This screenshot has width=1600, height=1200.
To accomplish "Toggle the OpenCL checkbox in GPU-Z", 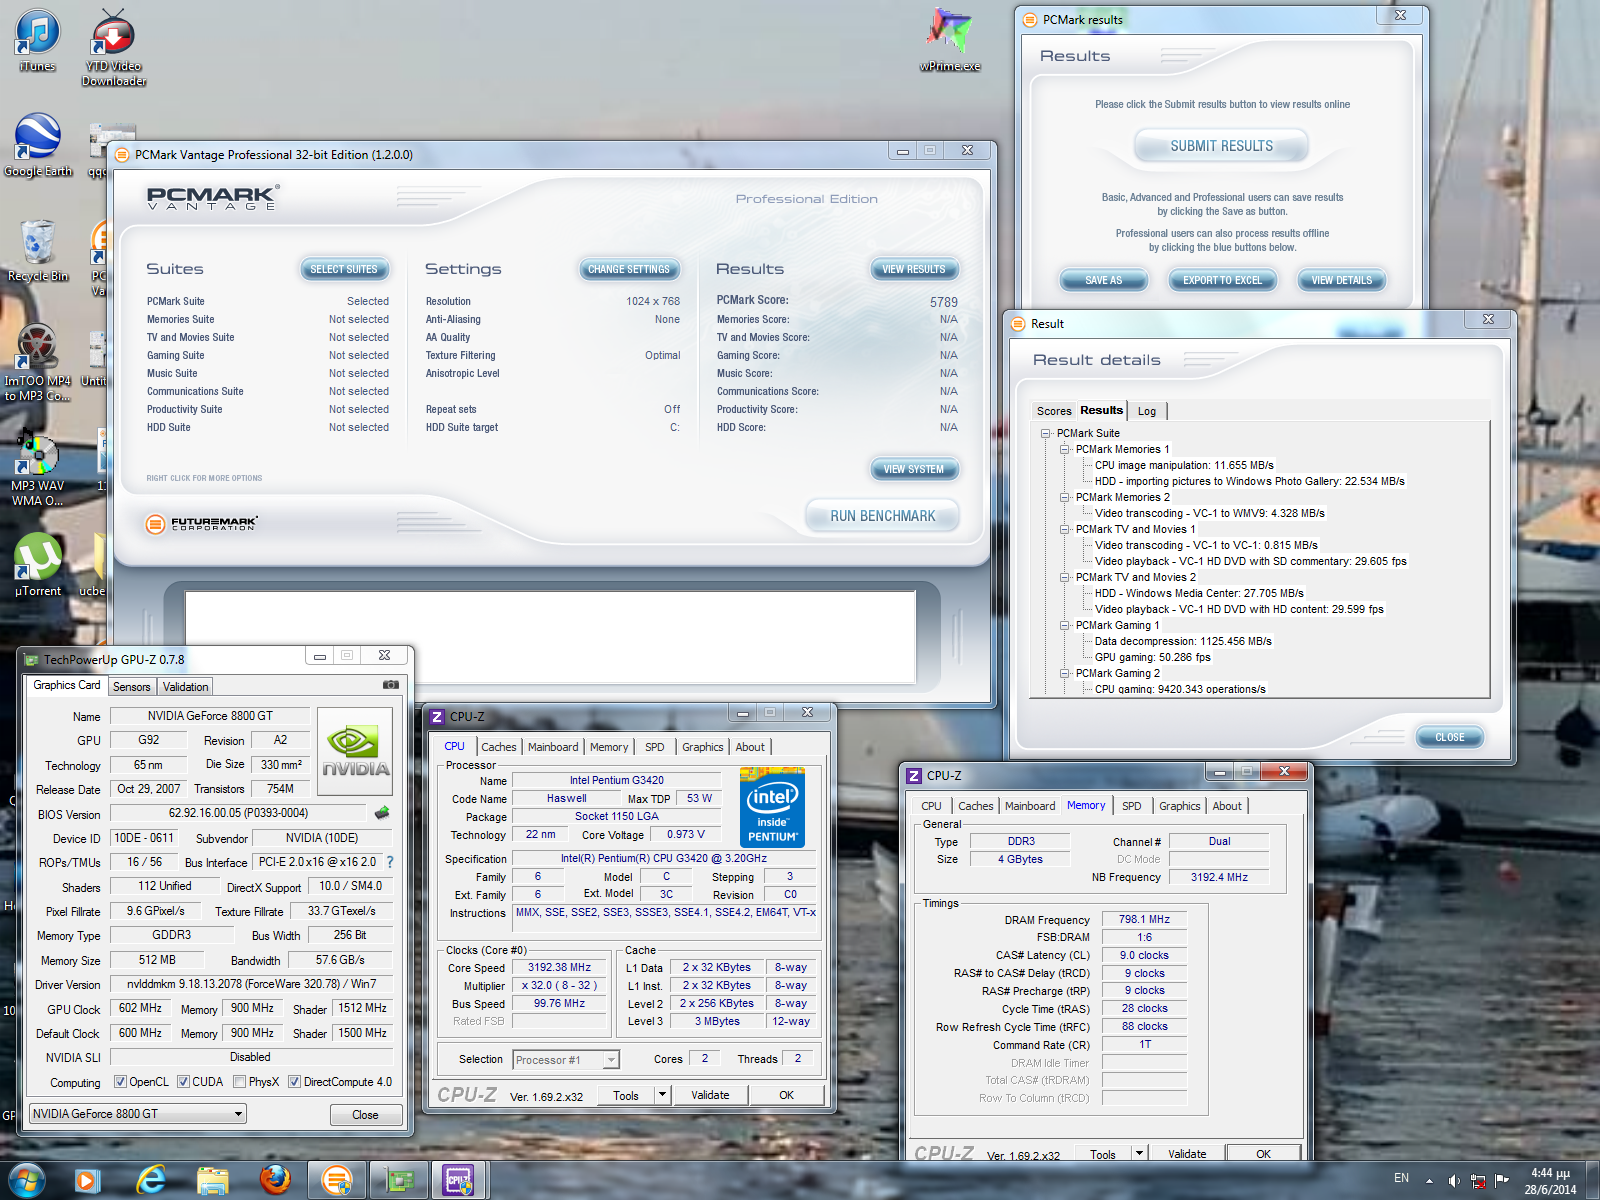I will pyautogui.click(x=120, y=1082).
